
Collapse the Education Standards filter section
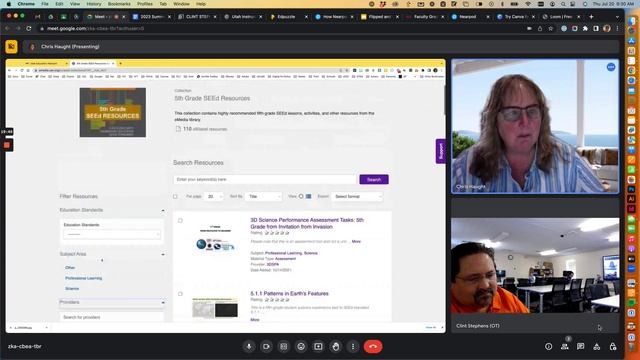point(163,210)
